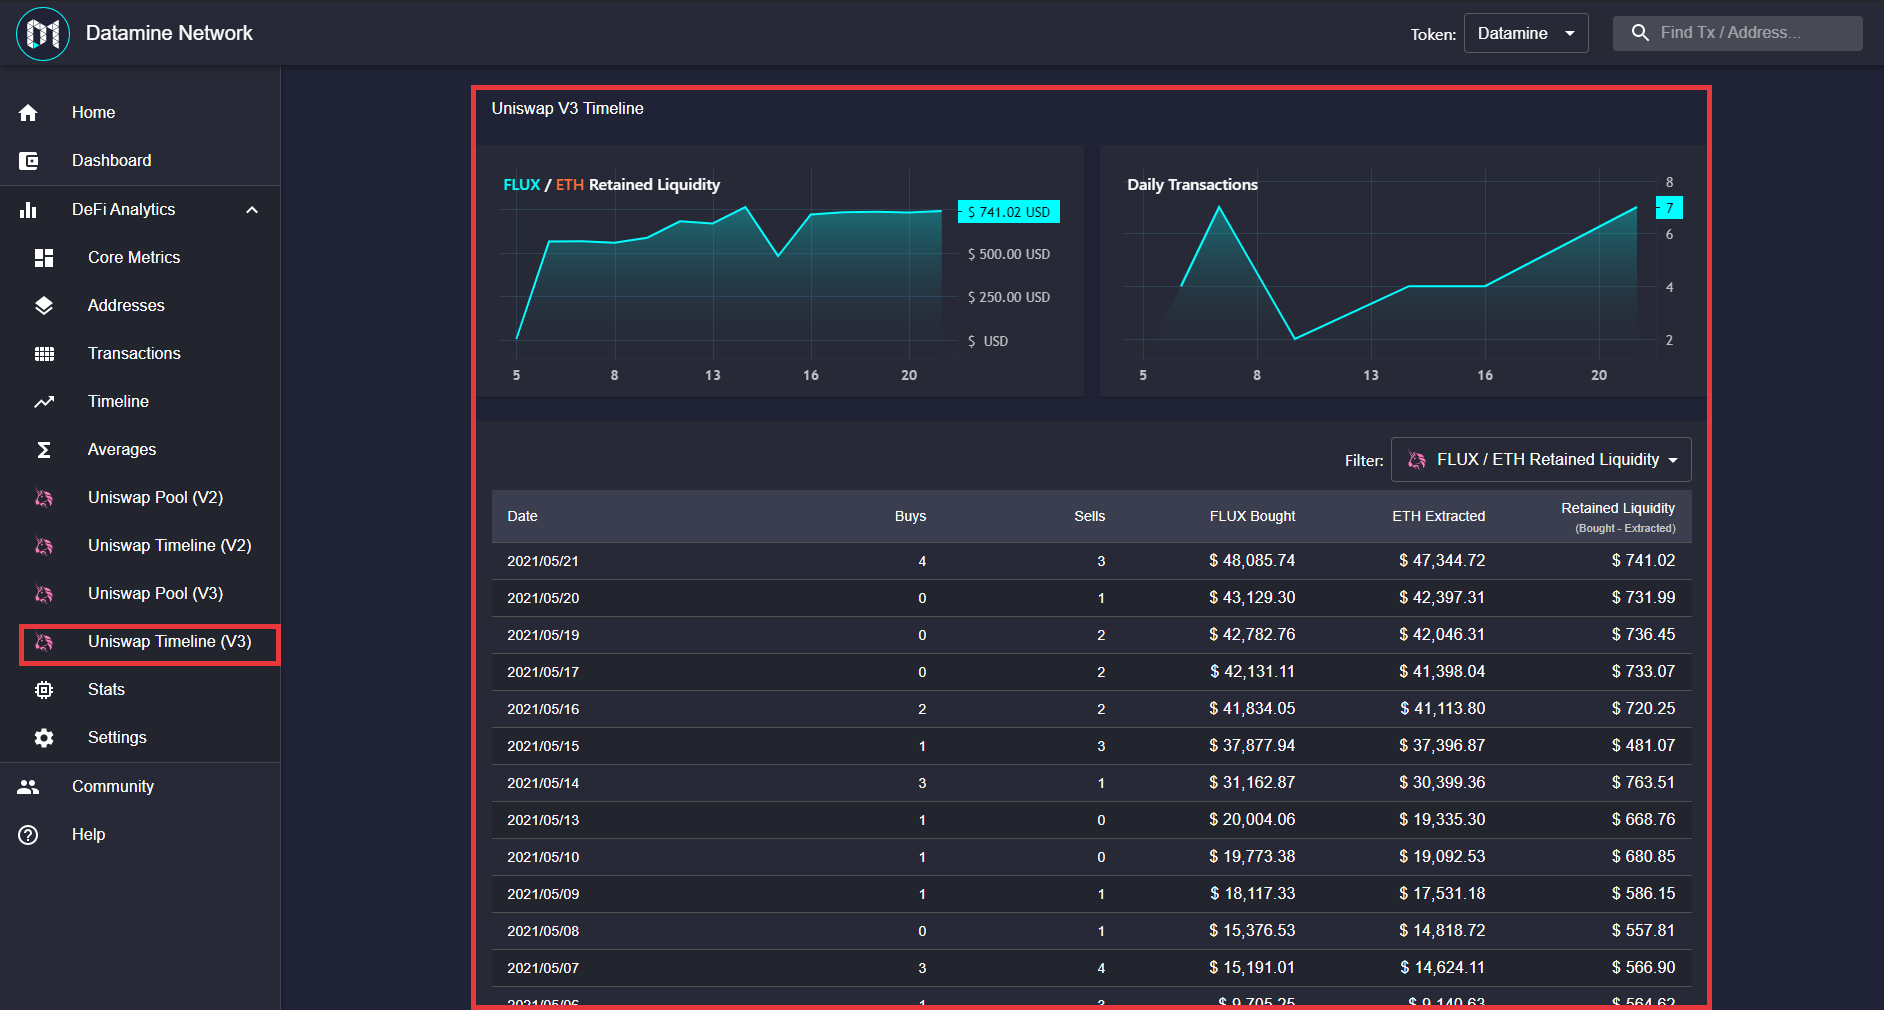Open Stats page
This screenshot has height=1010, width=1884.
(140, 690)
